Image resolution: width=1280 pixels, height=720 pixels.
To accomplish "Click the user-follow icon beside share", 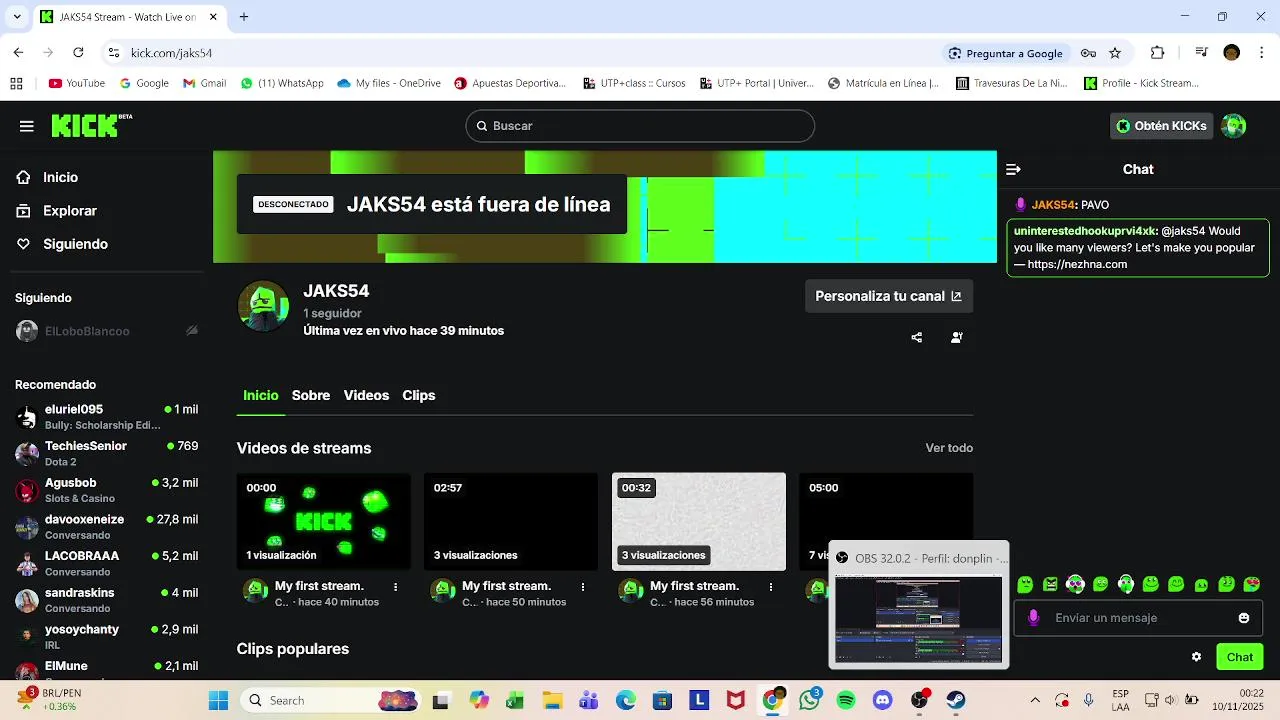I will coord(957,338).
